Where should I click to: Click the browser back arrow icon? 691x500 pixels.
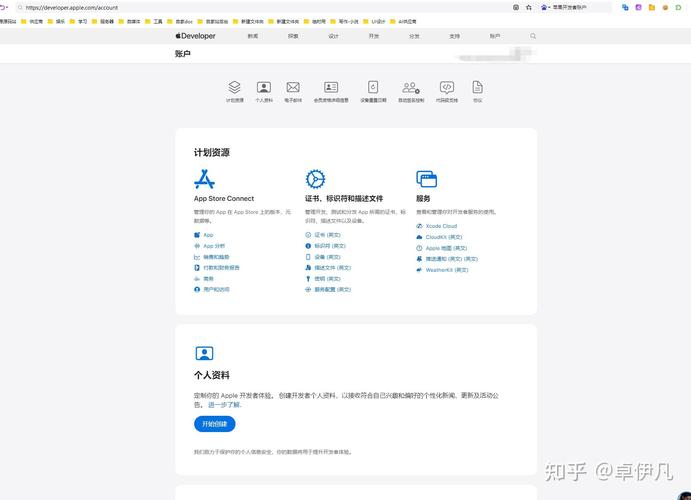3,7
